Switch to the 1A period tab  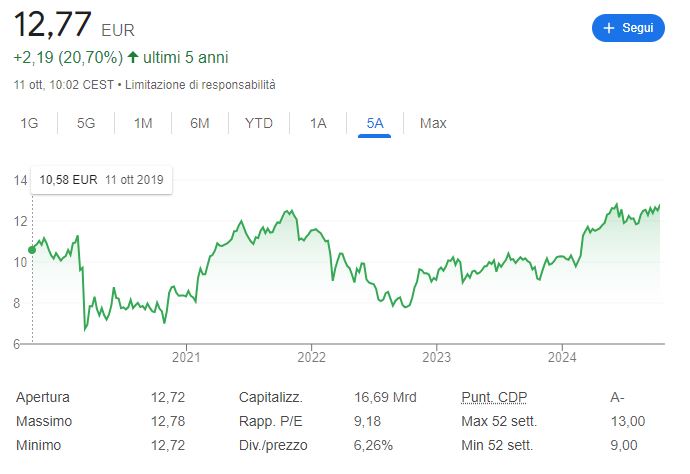coord(318,123)
